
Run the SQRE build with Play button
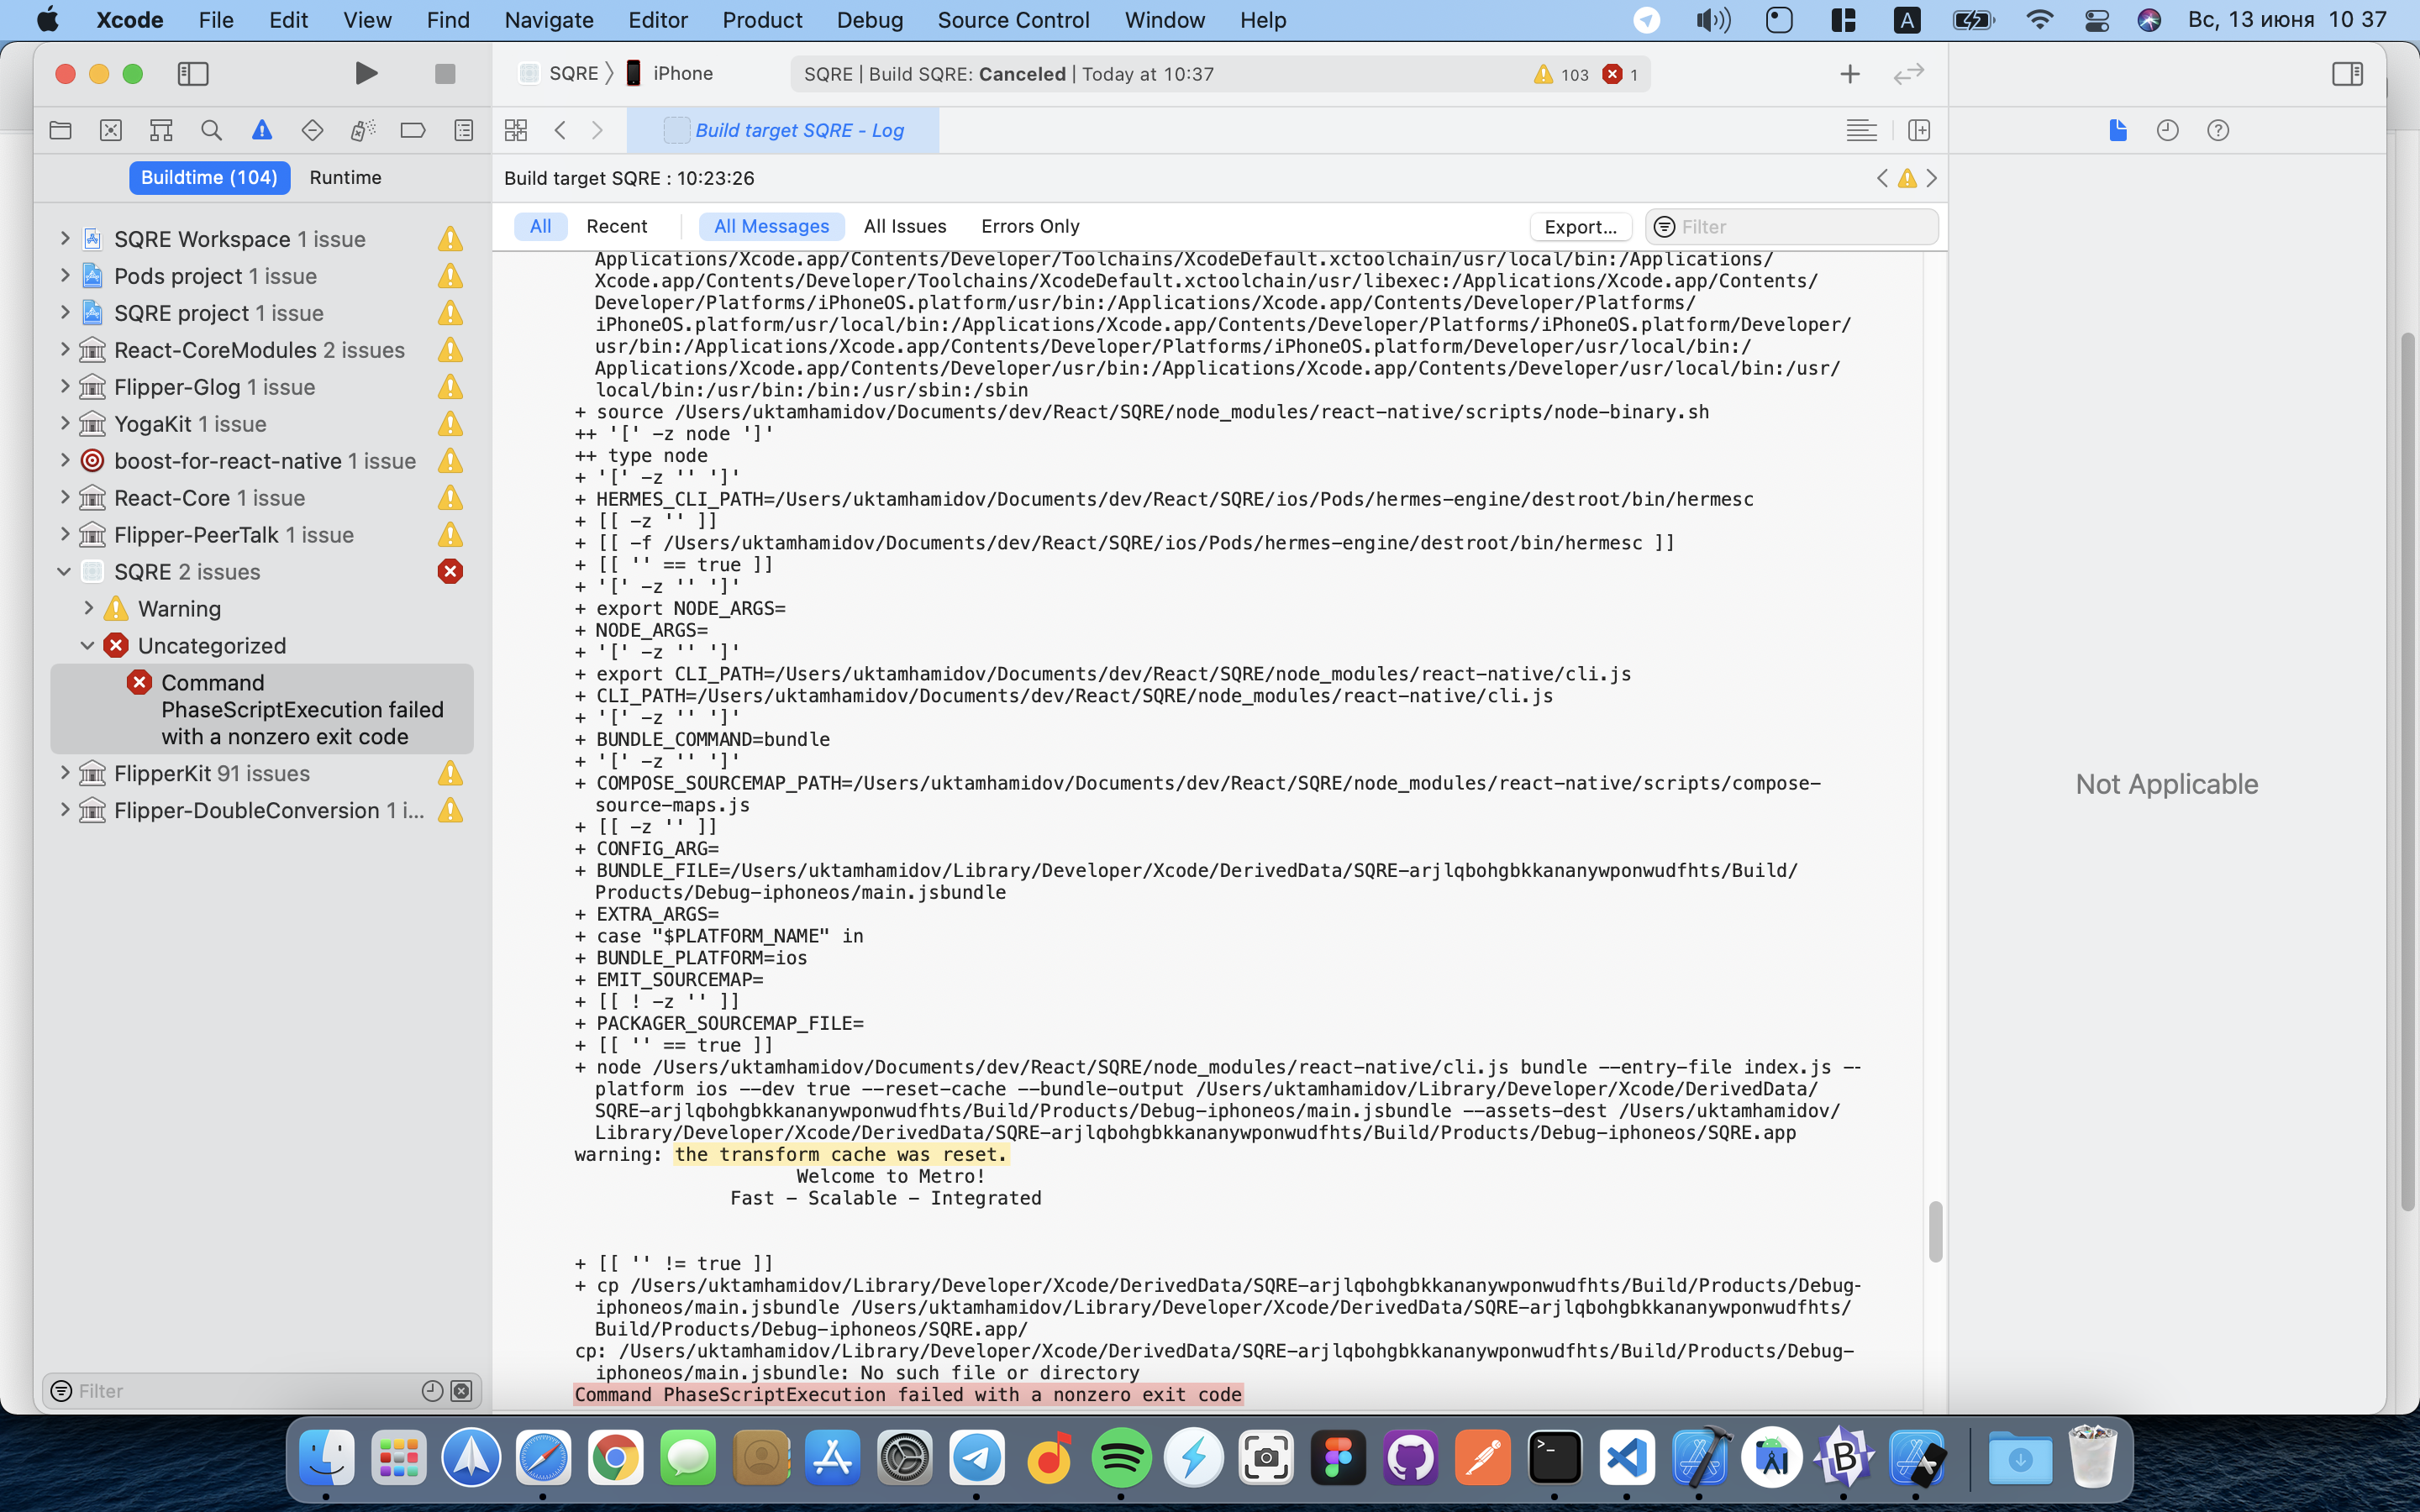point(366,73)
